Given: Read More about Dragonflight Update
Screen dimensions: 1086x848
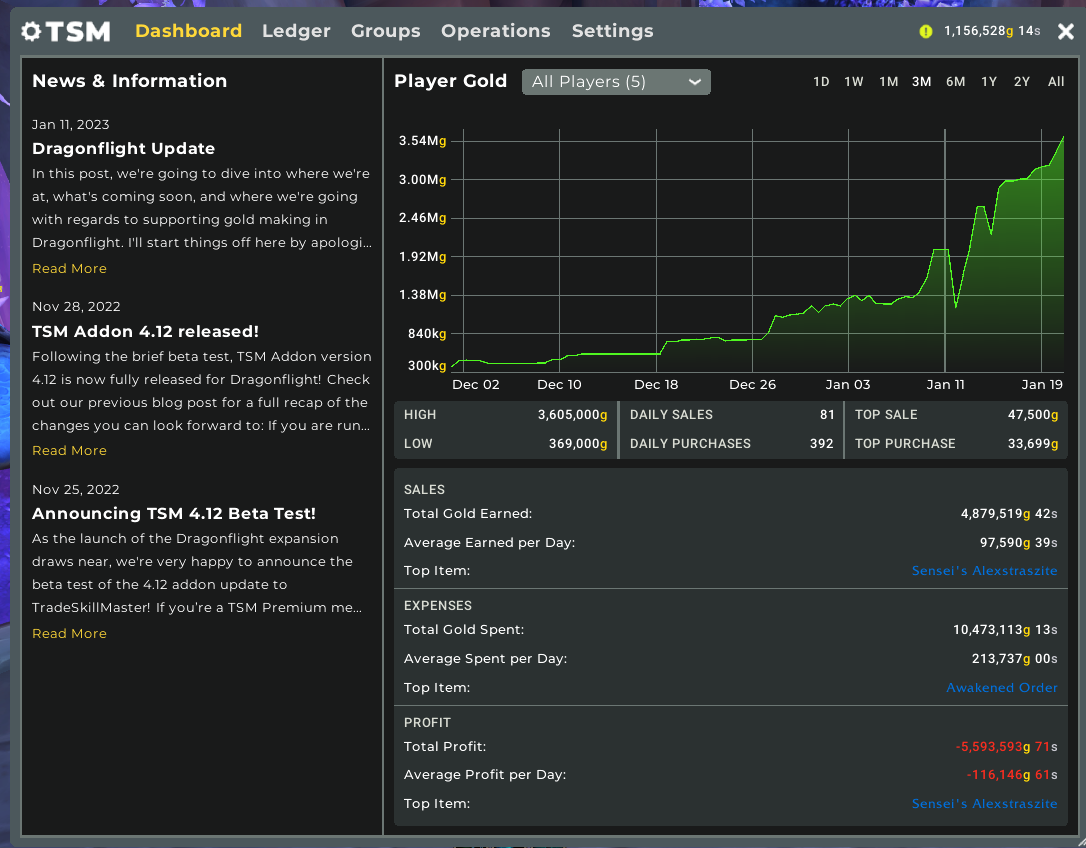Looking at the screenshot, I should point(69,269).
